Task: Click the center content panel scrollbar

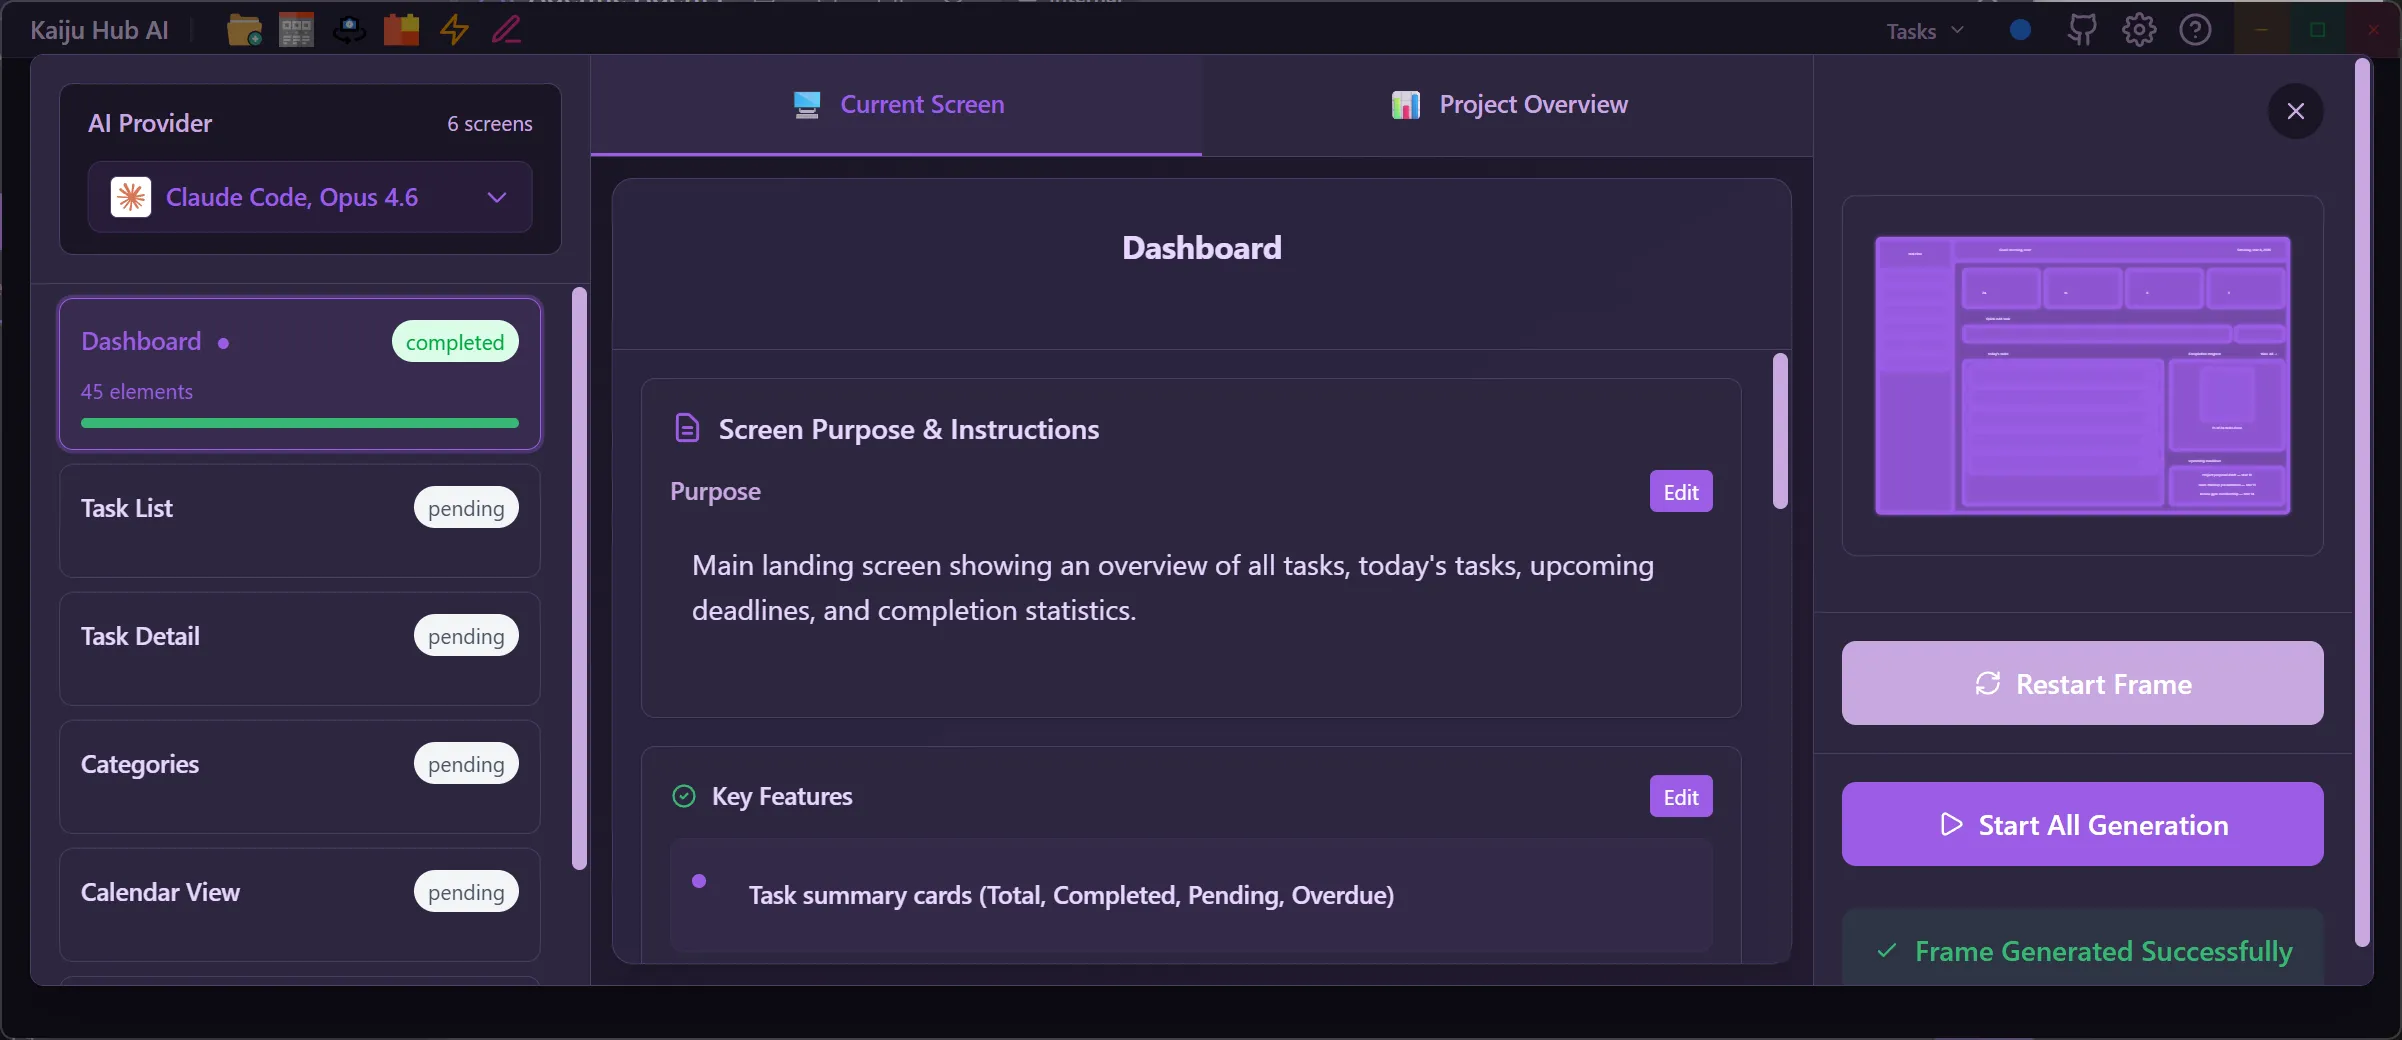Action: click(x=1780, y=431)
